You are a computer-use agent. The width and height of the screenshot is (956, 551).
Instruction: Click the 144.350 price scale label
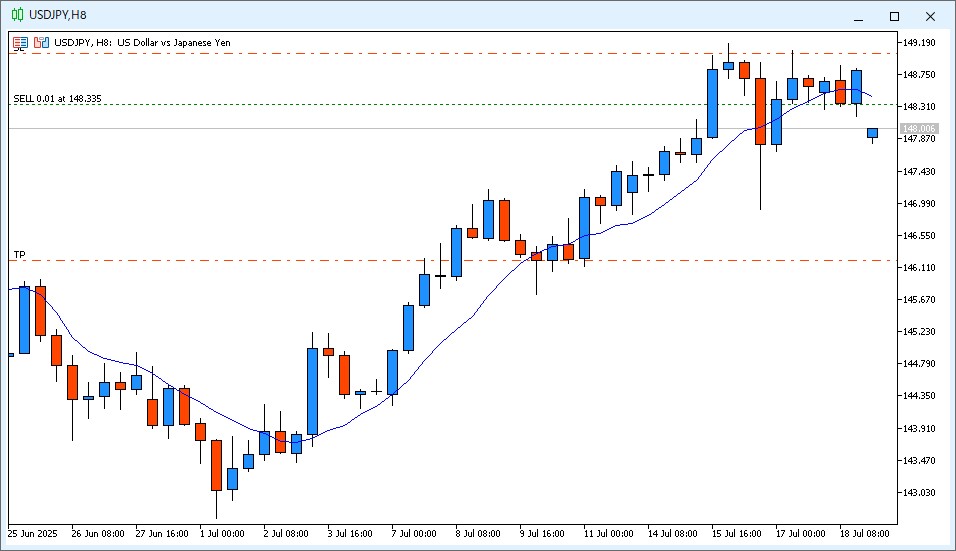(x=919, y=396)
